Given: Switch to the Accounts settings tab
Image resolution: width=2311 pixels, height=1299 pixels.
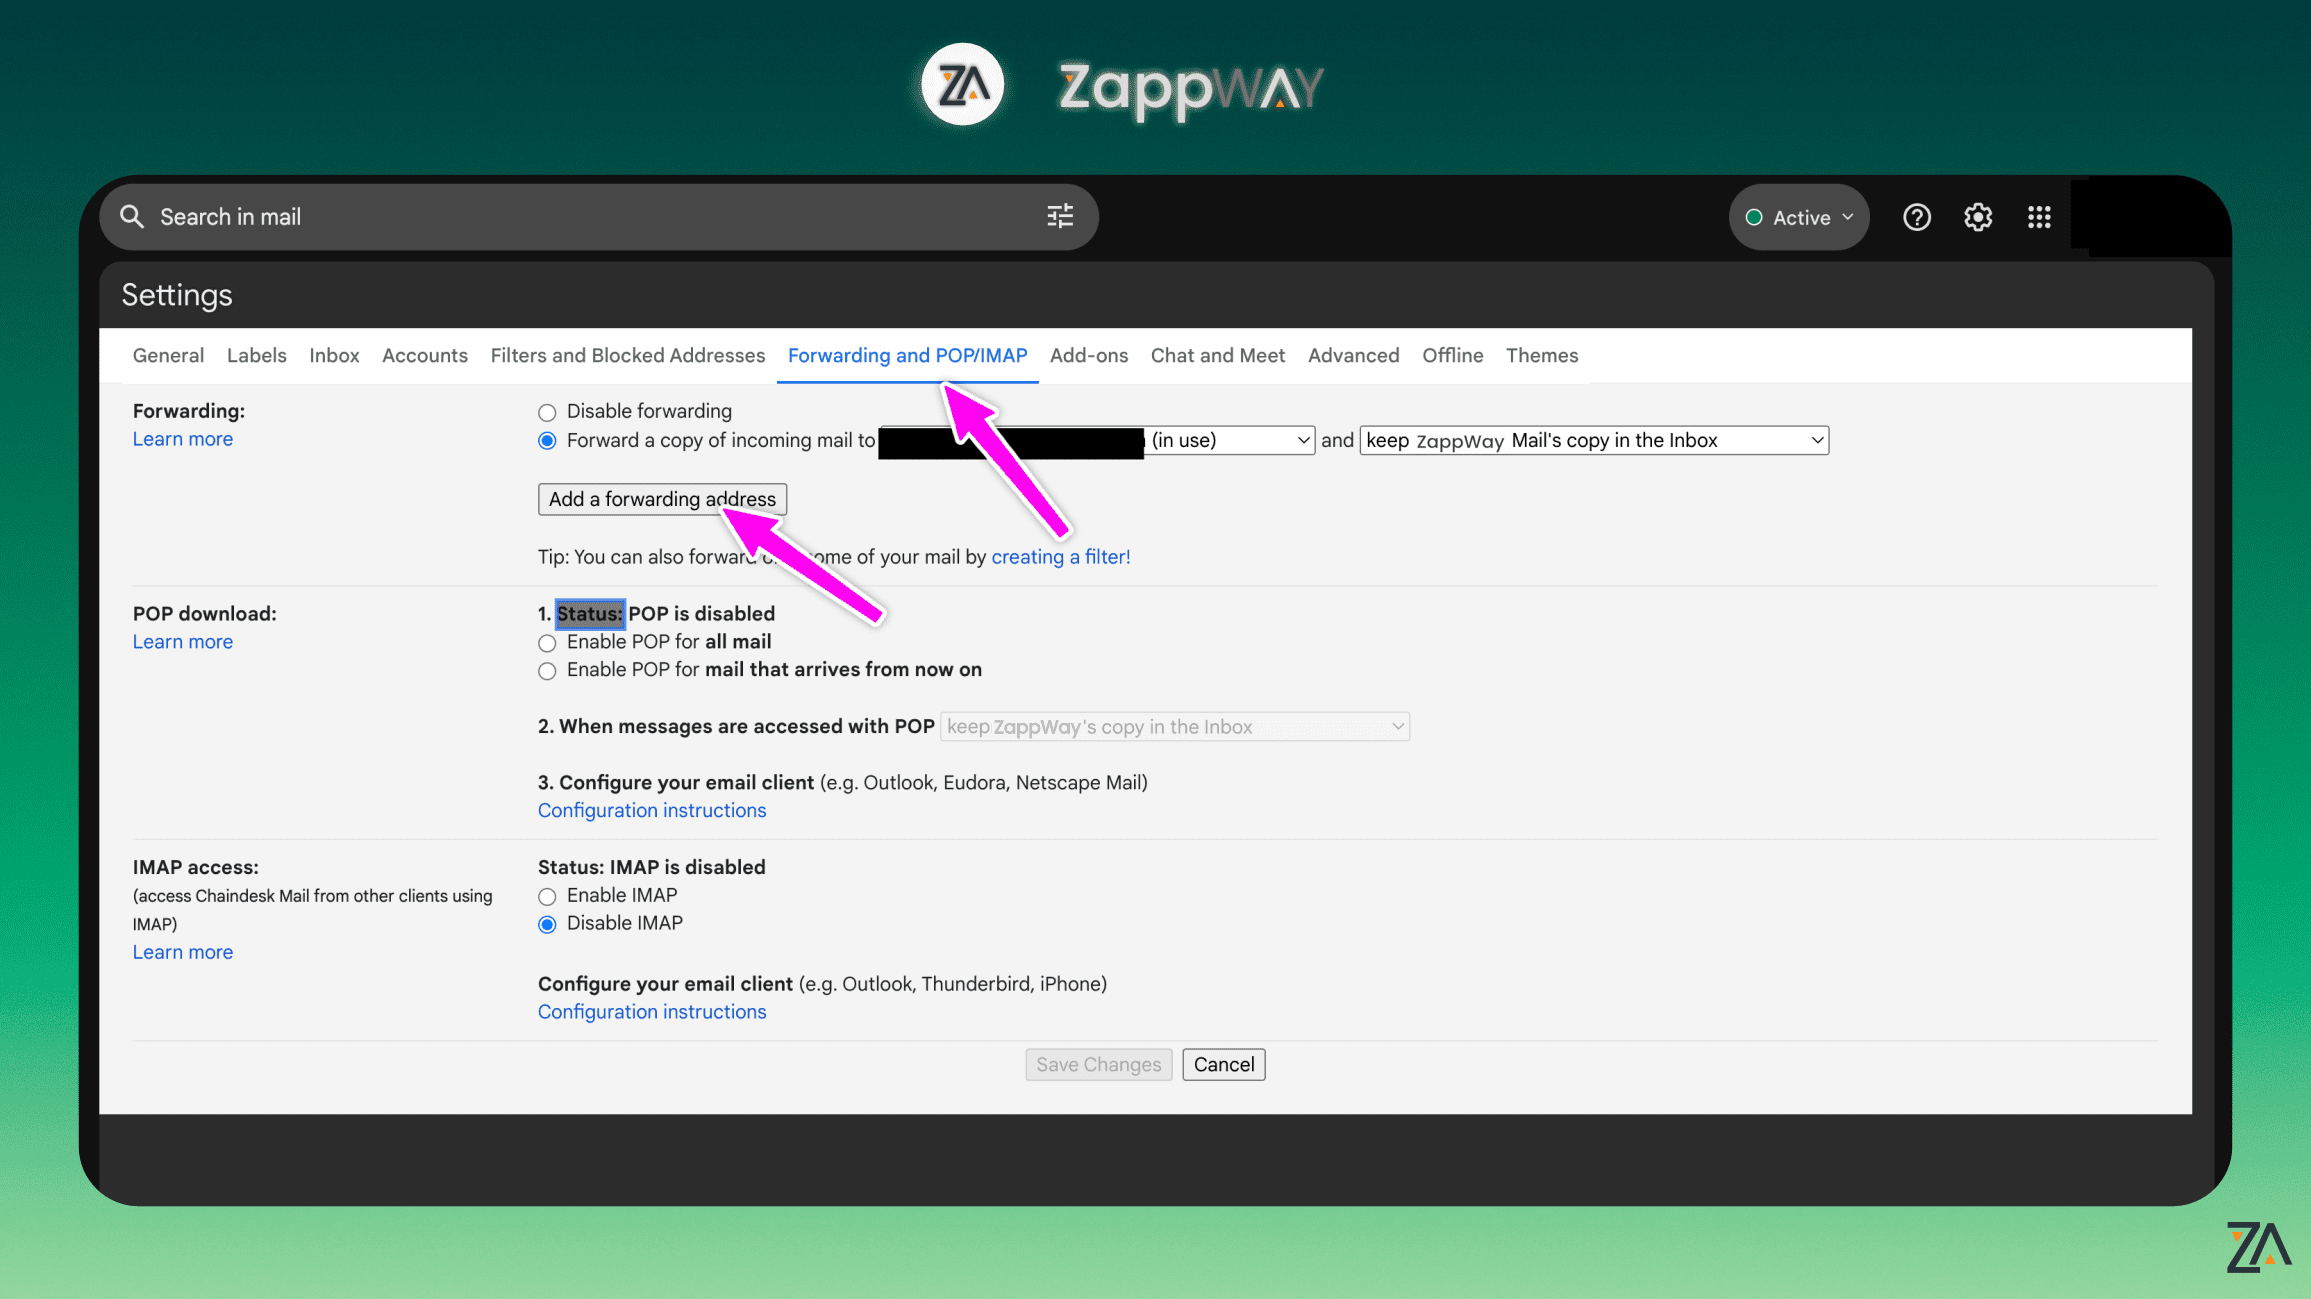Looking at the screenshot, I should 424,355.
